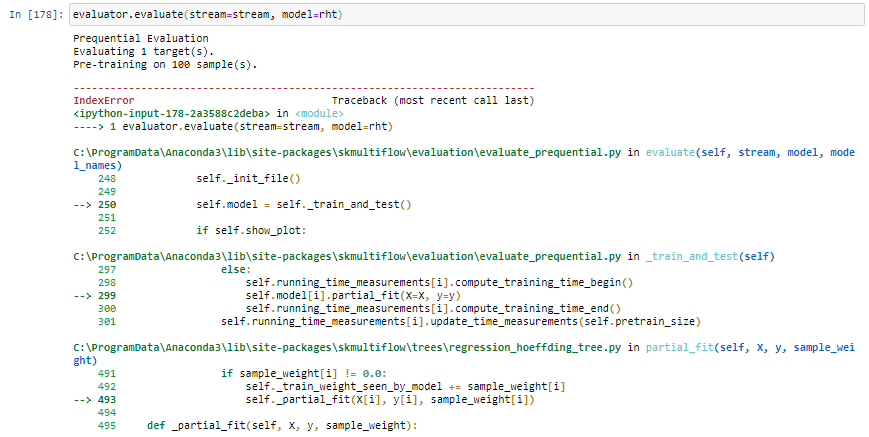Click partial_fit(self, X, y, sample_wei signature
The image size is (869, 437).
pyautogui.click(x=750, y=348)
